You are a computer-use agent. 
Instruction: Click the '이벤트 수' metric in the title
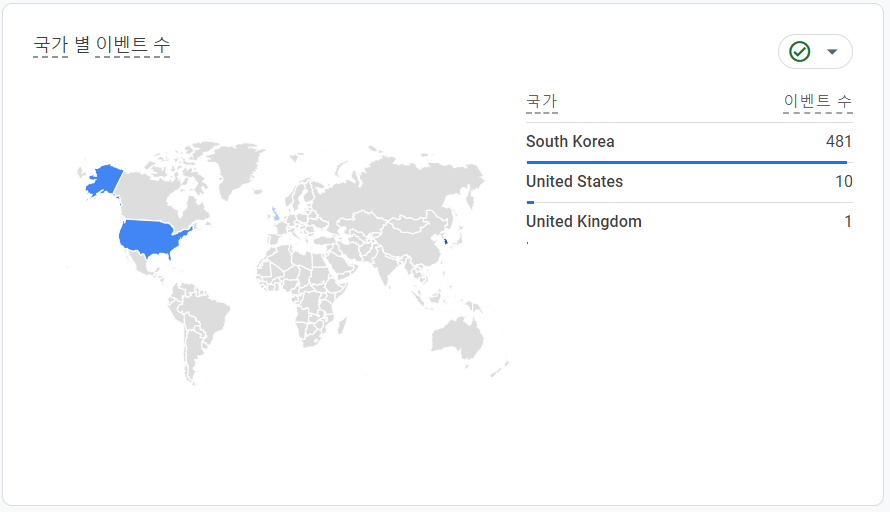click(x=133, y=45)
